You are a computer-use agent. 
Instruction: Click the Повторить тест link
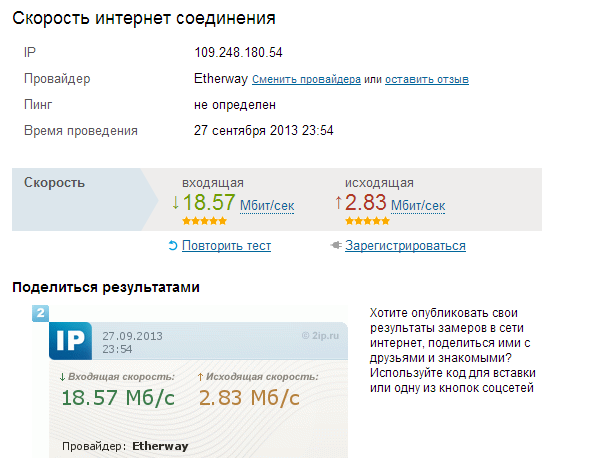point(227,246)
